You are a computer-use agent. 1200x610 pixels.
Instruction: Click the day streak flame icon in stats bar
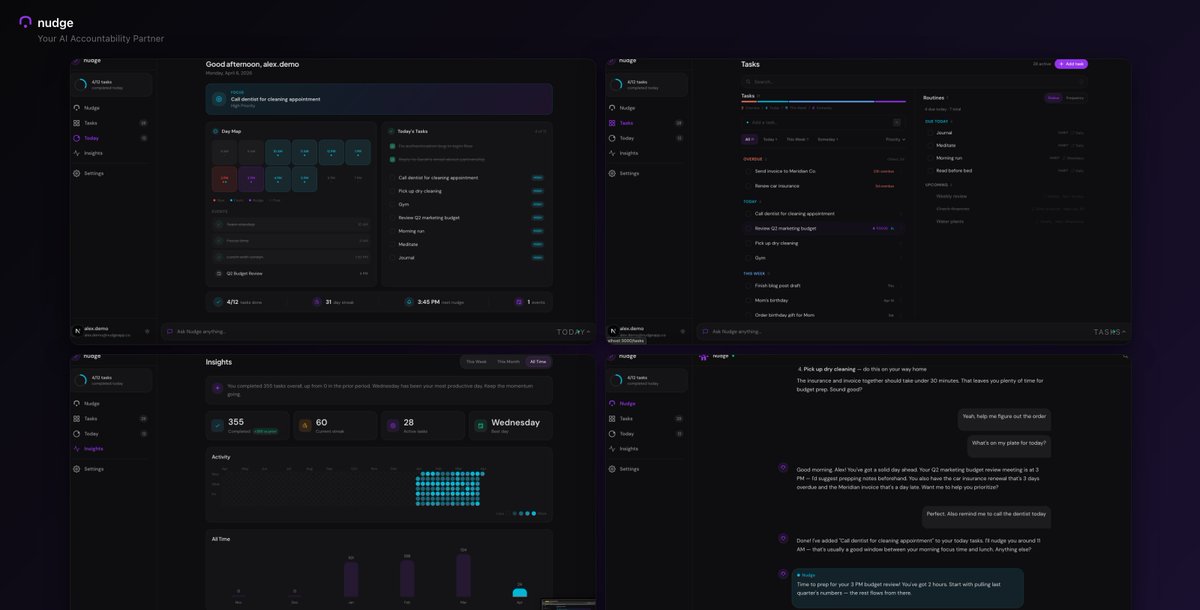click(317, 301)
